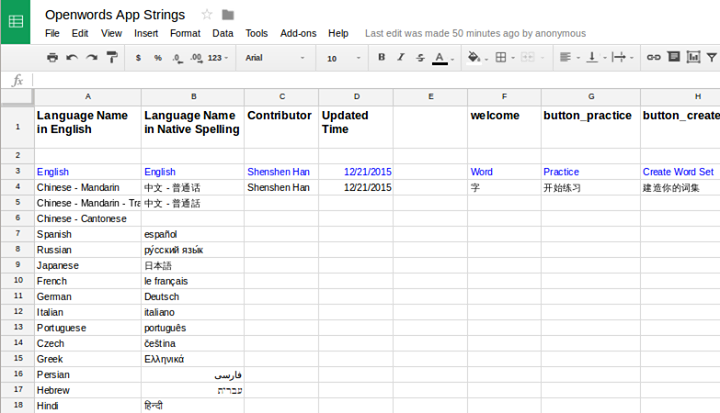
Task: Click the Filter icon
Action: (712, 57)
